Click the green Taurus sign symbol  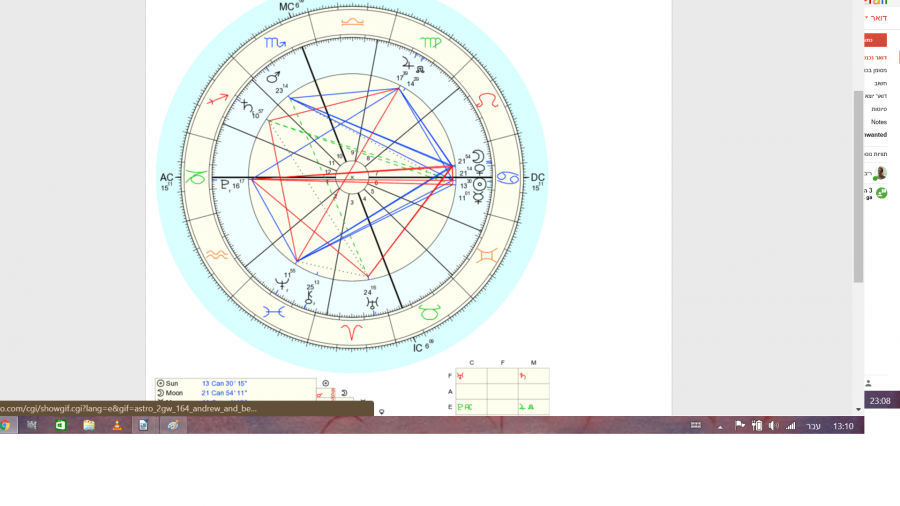tap(429, 312)
